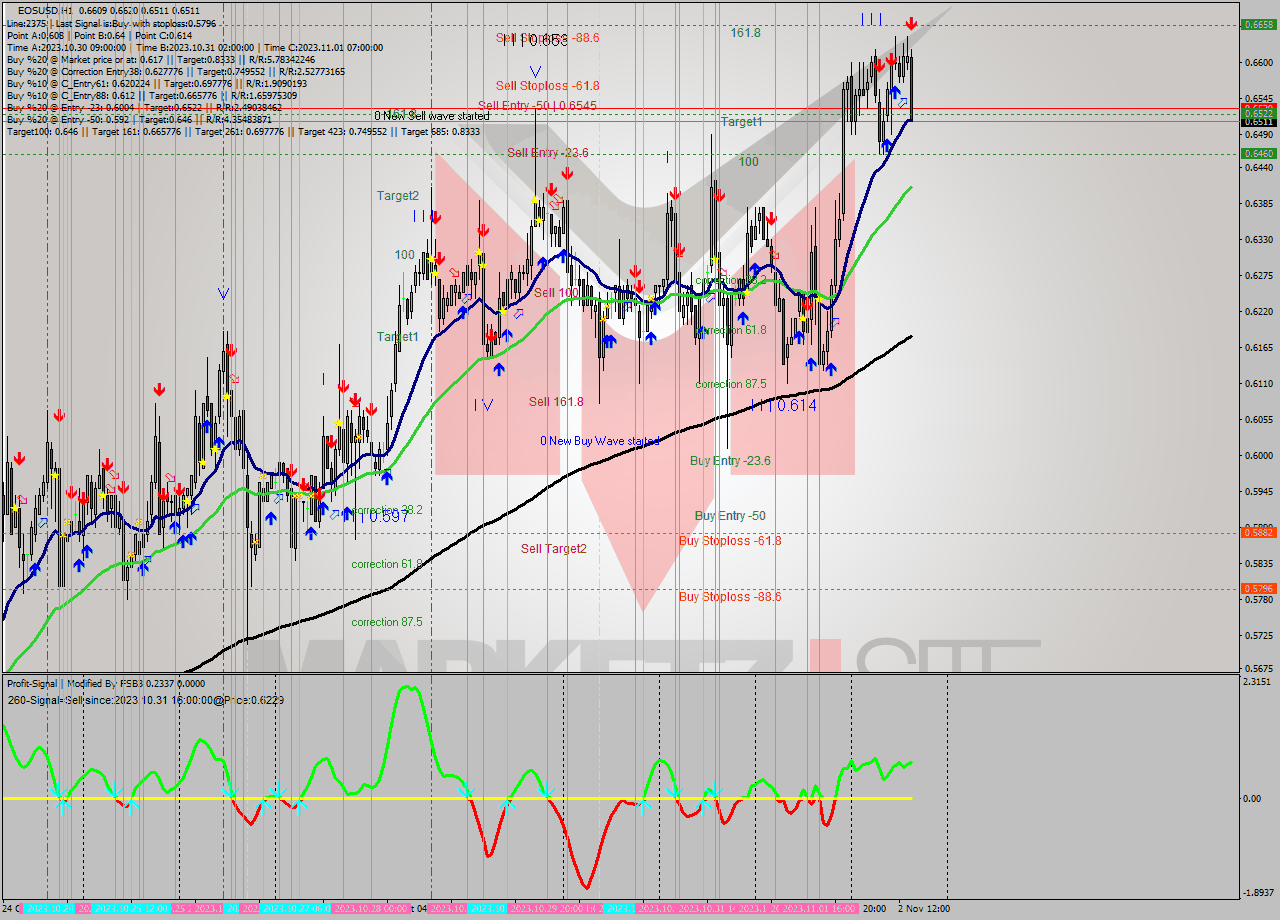Click the green 0.6522 price tag
The image size is (1280, 920).
click(1257, 113)
